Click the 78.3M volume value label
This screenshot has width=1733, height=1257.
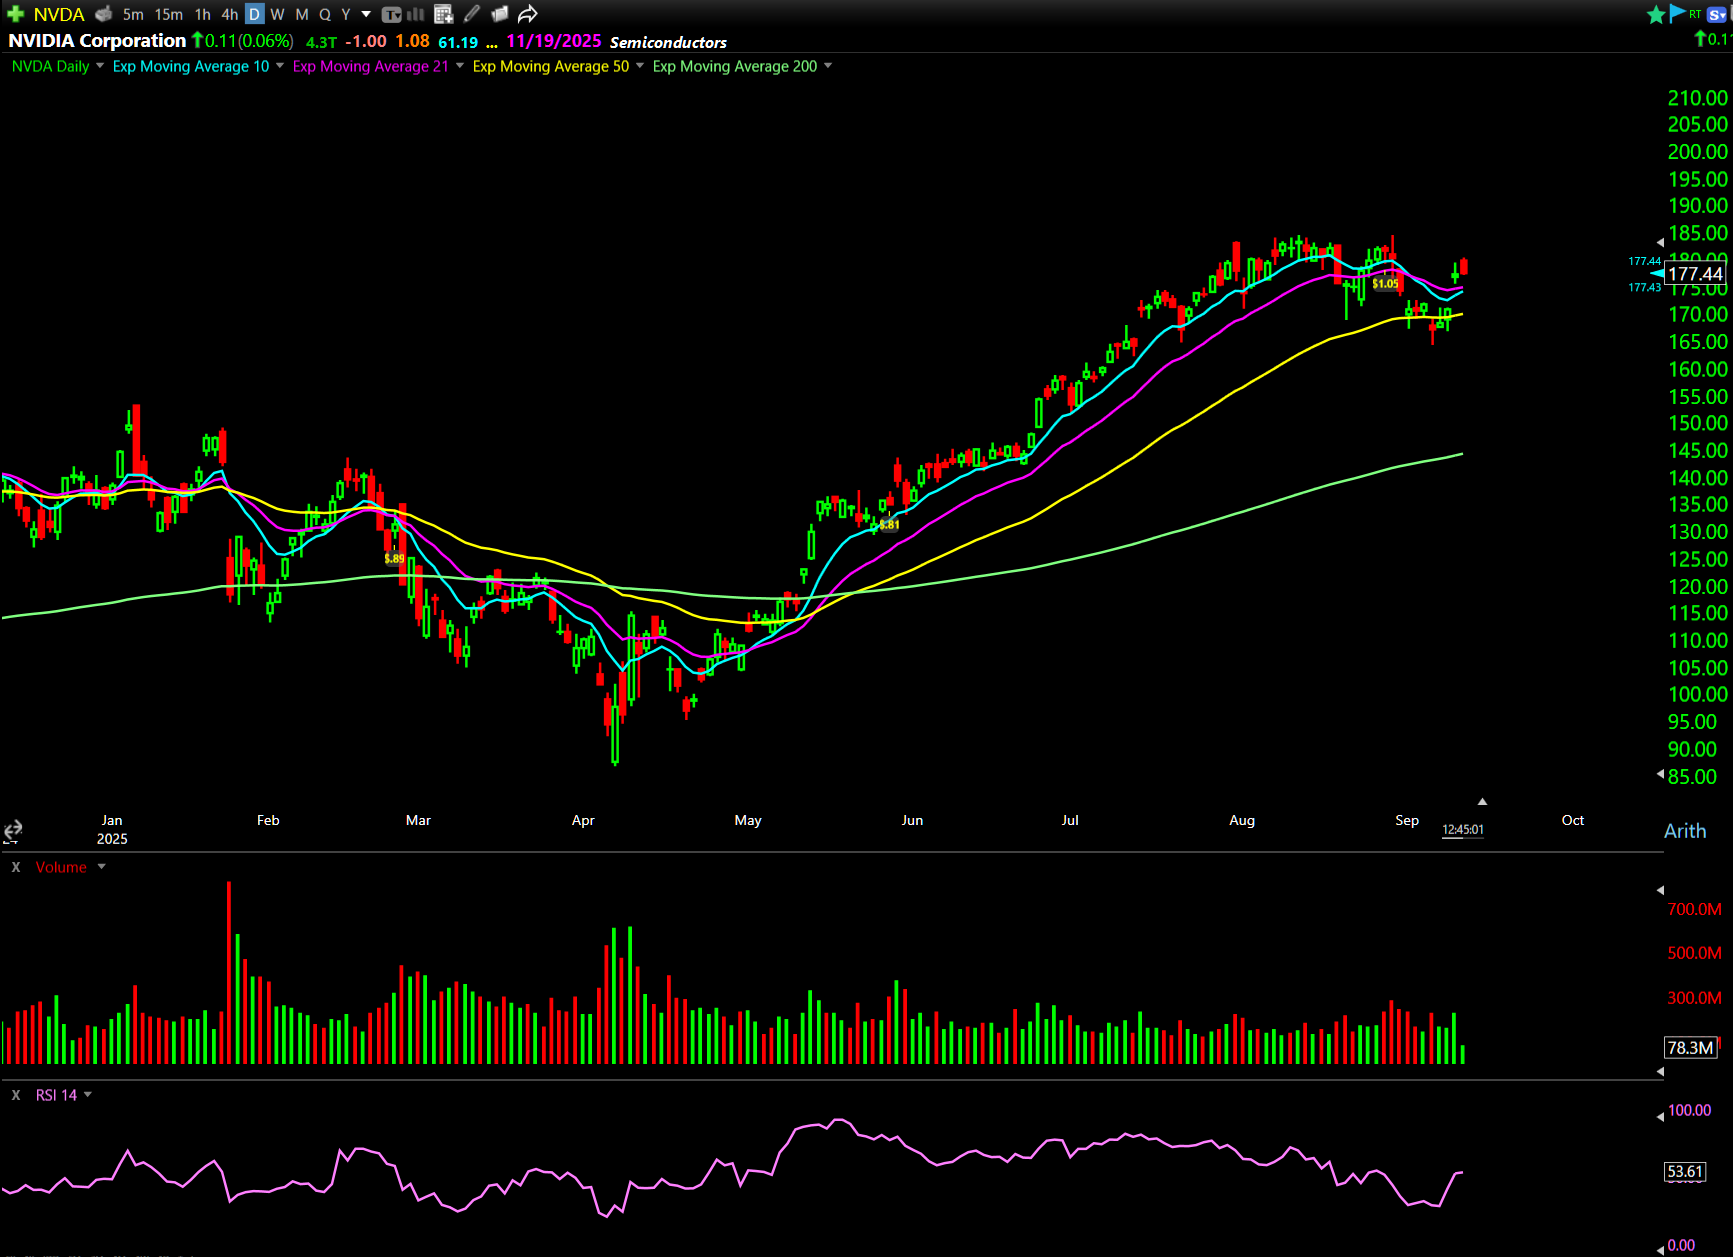[x=1690, y=1047]
